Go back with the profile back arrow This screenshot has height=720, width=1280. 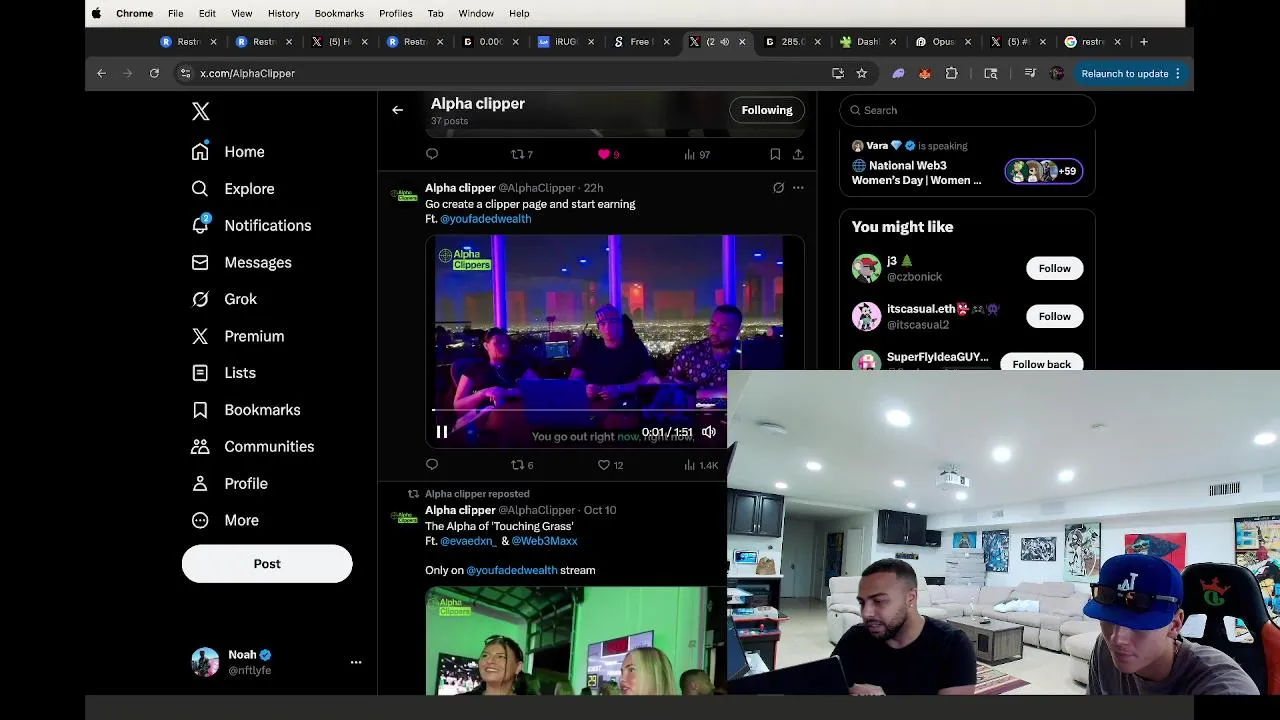pos(398,110)
